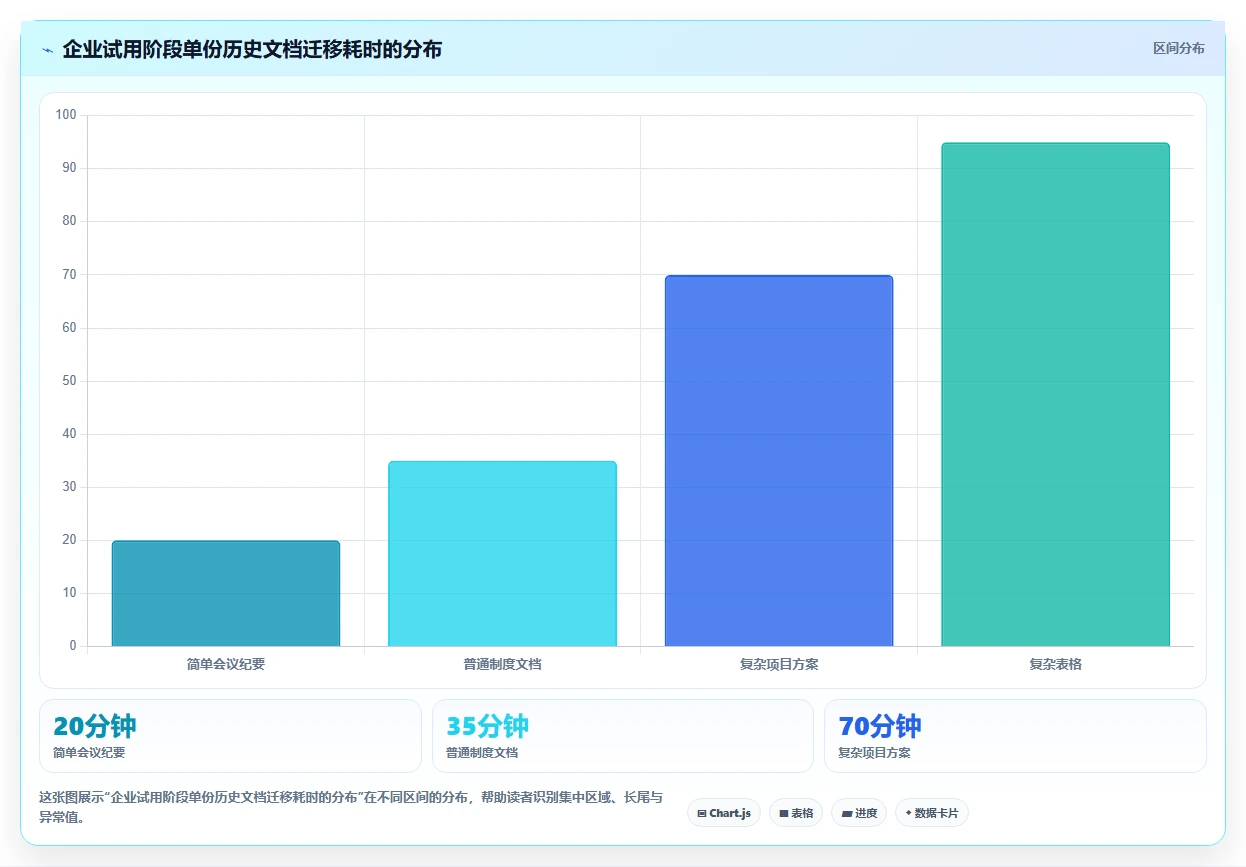Viewport: 1246px width, 867px height.
Task: Click the Chart.js tag chip
Action: tap(725, 813)
